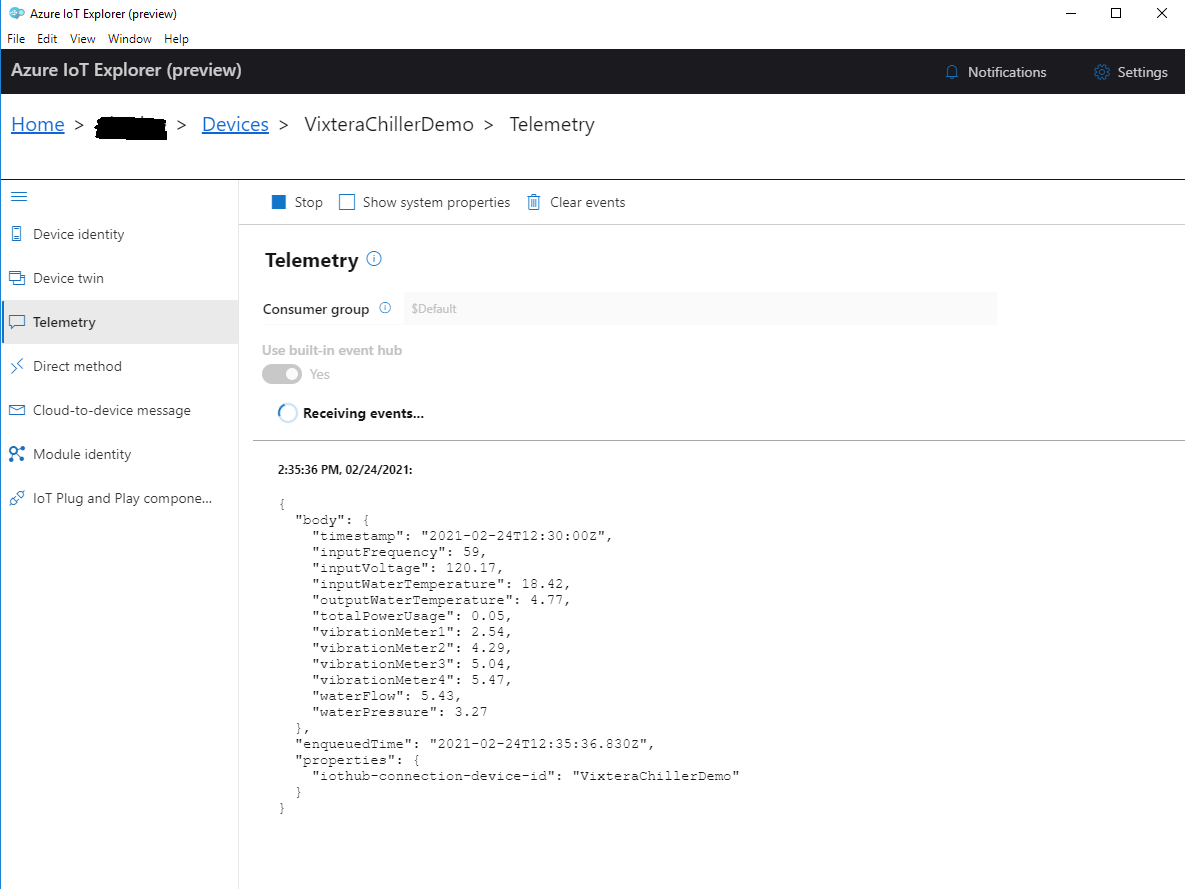Click the Device identity phone icon

[17, 234]
